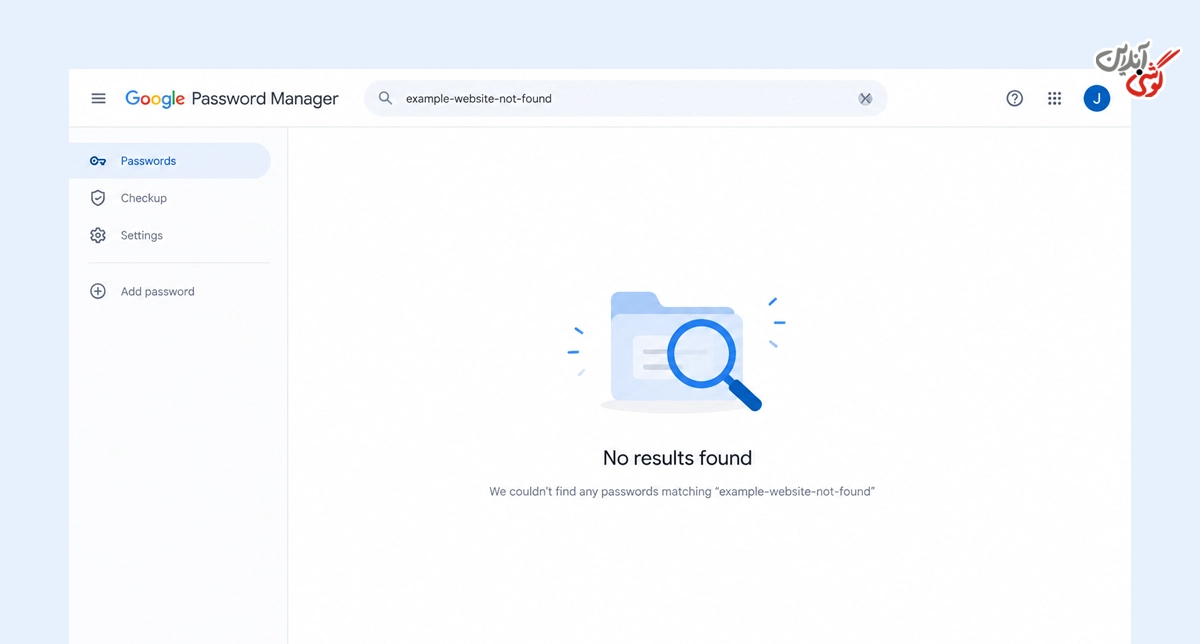Click the key icon next to Passwords

(x=98, y=161)
